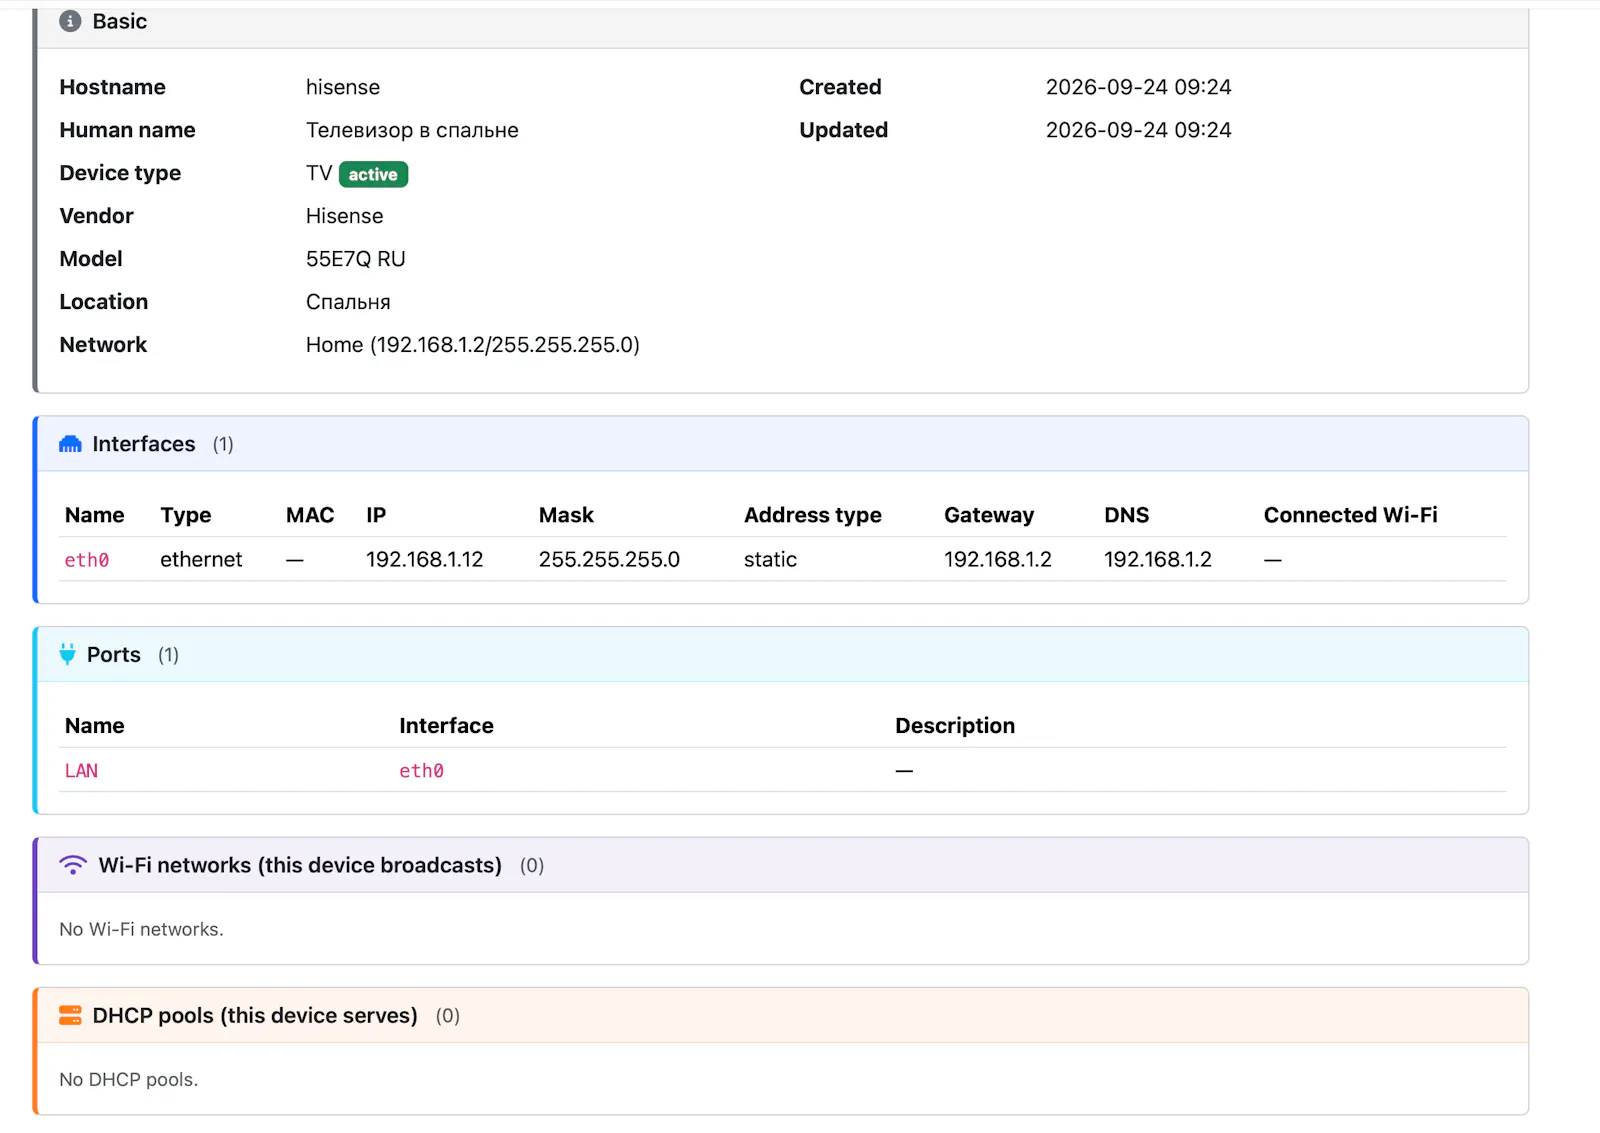1600x1133 pixels.
Task: Select the Ports section header title
Action: point(114,655)
